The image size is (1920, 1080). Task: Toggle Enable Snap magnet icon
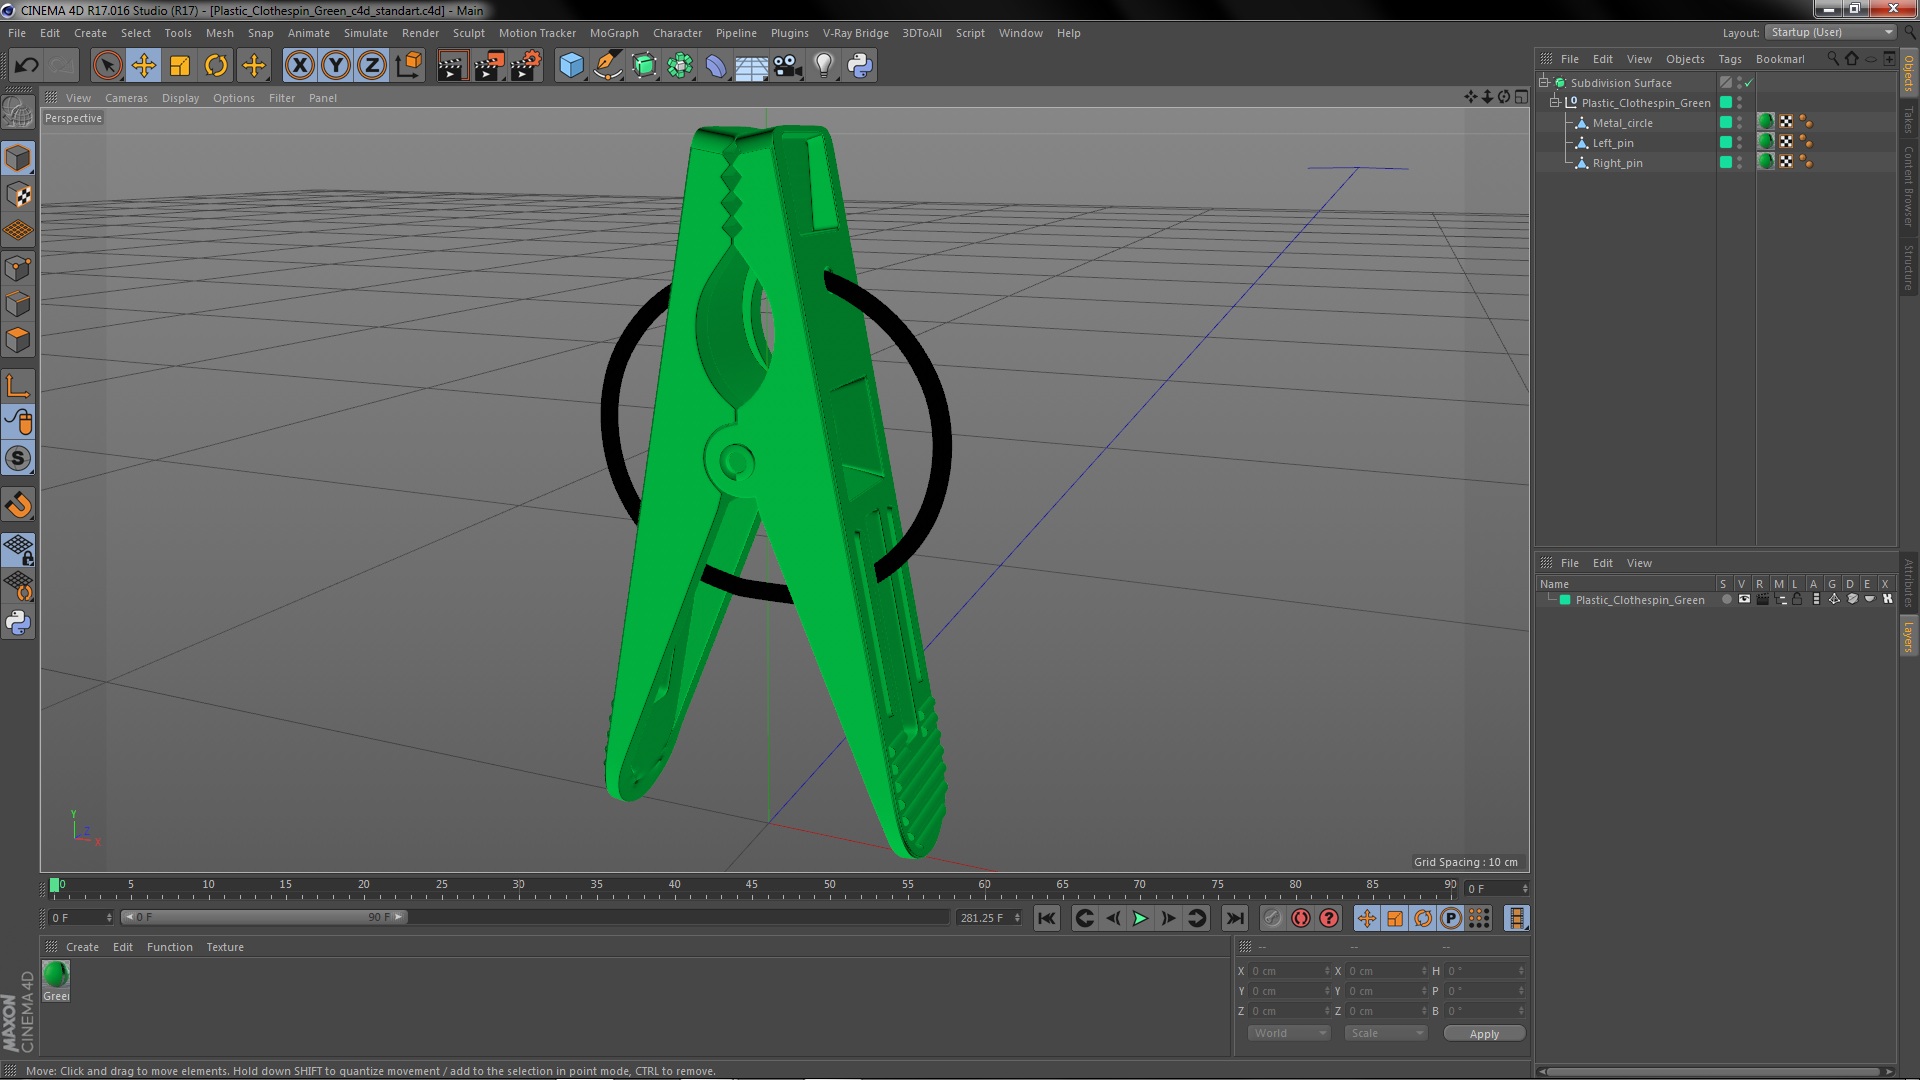point(18,505)
